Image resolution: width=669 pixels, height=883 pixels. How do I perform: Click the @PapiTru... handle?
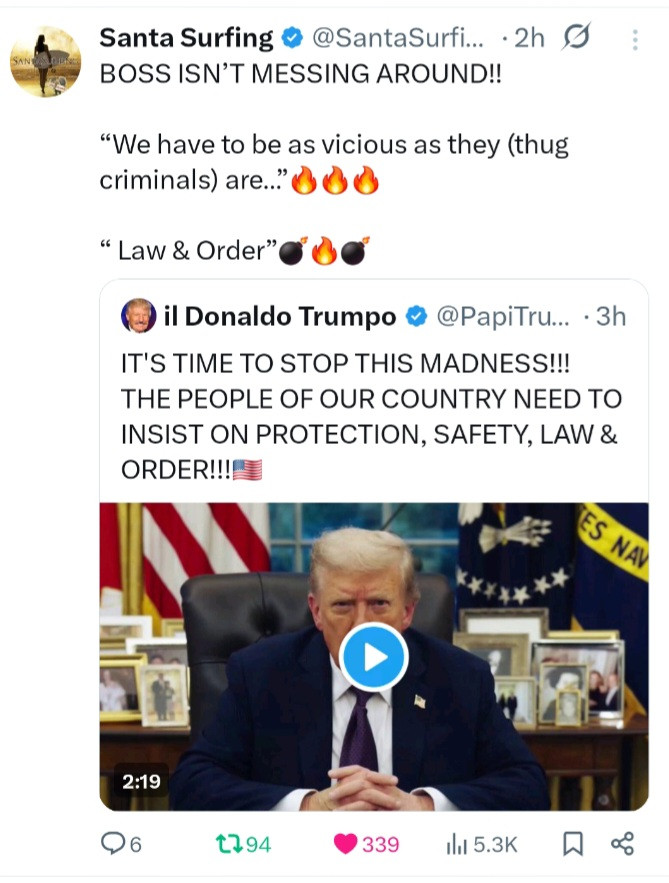click(x=503, y=316)
